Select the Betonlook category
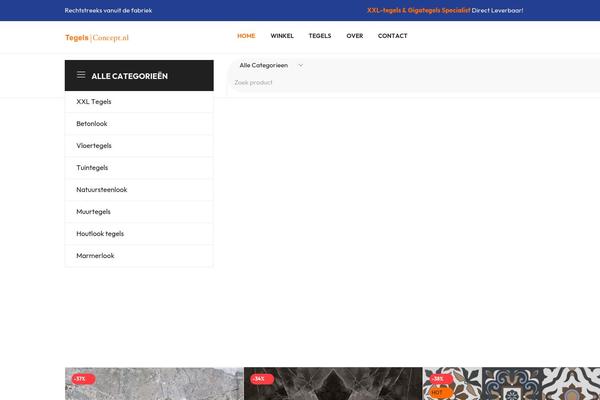 tap(139, 124)
